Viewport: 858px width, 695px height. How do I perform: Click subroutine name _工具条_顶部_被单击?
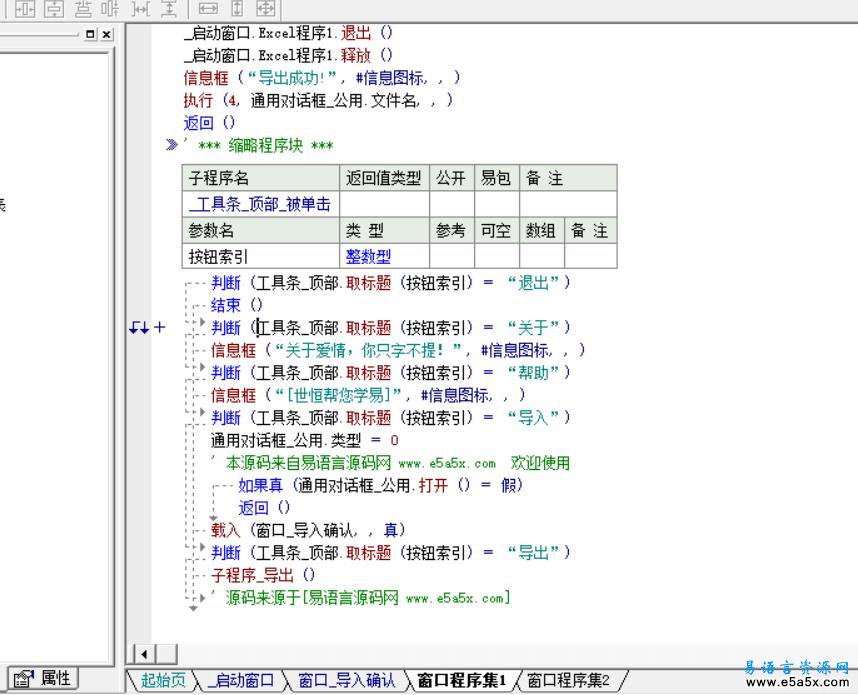coord(260,204)
